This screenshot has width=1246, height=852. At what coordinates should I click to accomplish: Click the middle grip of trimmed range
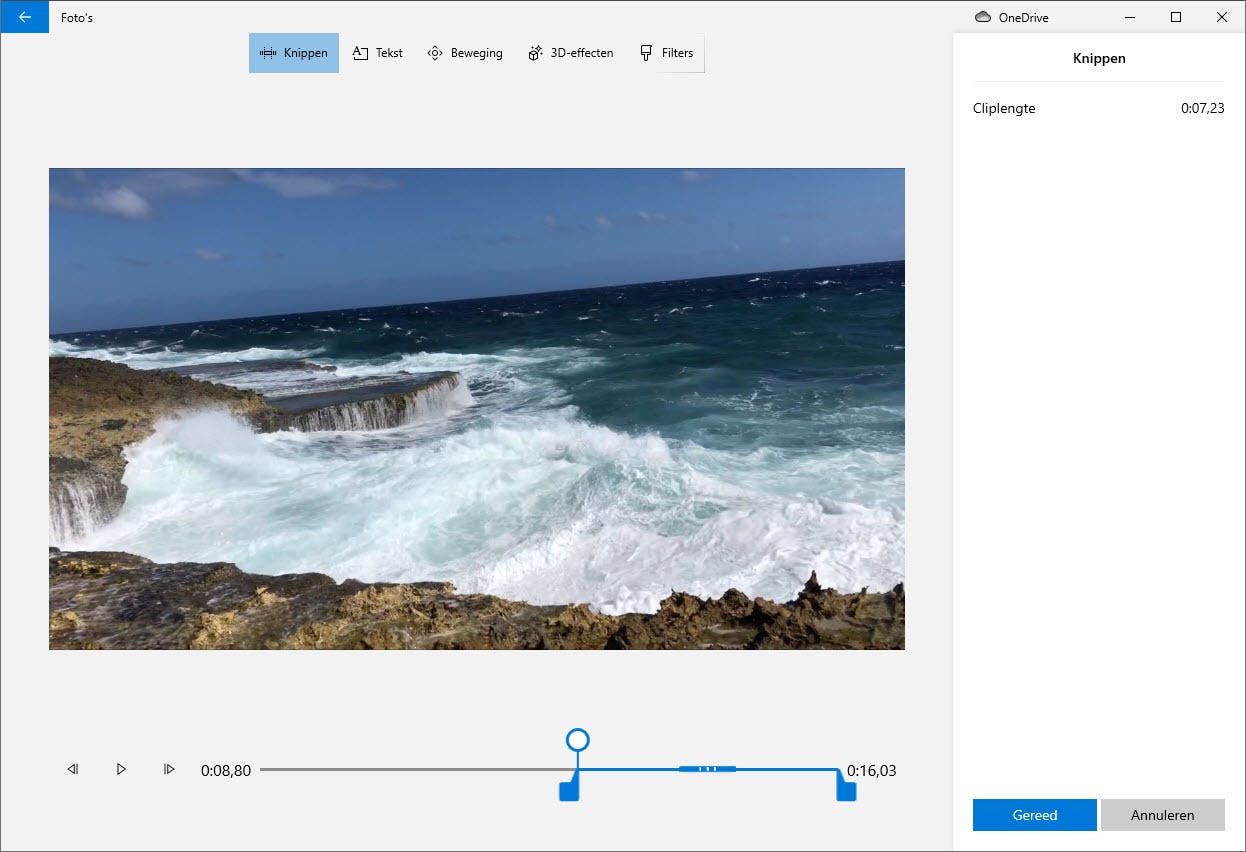click(x=707, y=769)
